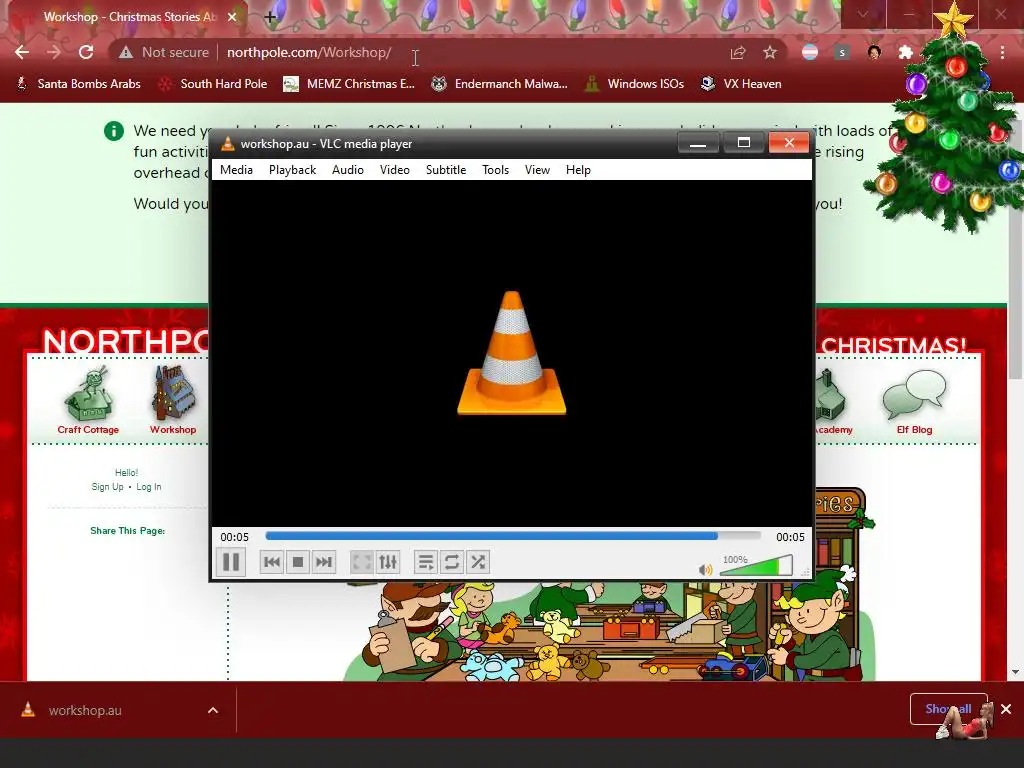Toggle VLC fullscreen mode button

362,562
